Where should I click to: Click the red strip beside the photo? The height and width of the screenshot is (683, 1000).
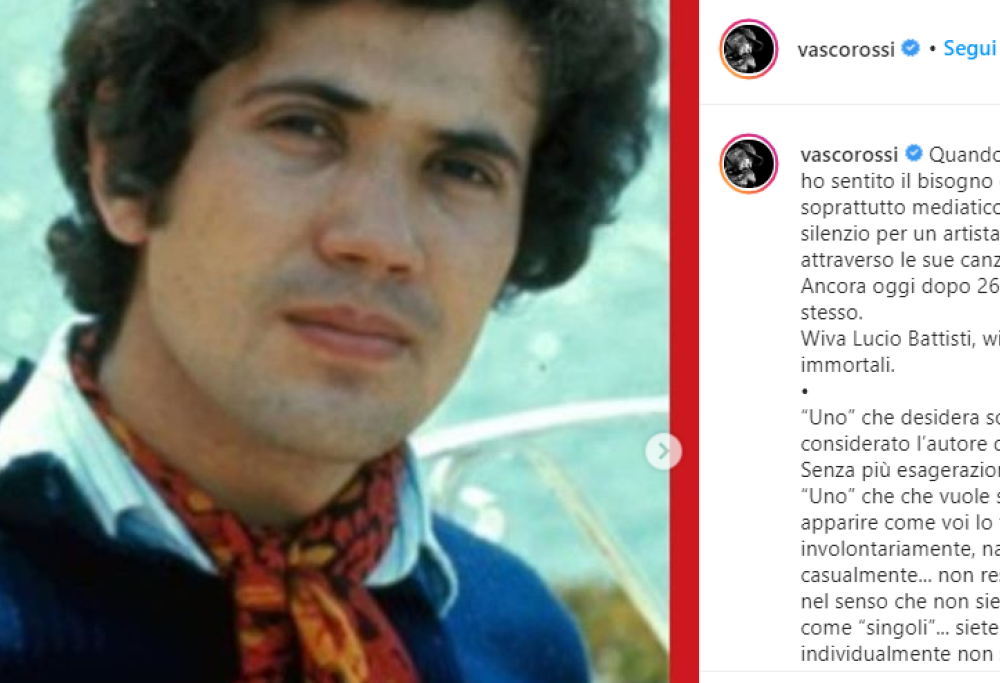click(684, 341)
